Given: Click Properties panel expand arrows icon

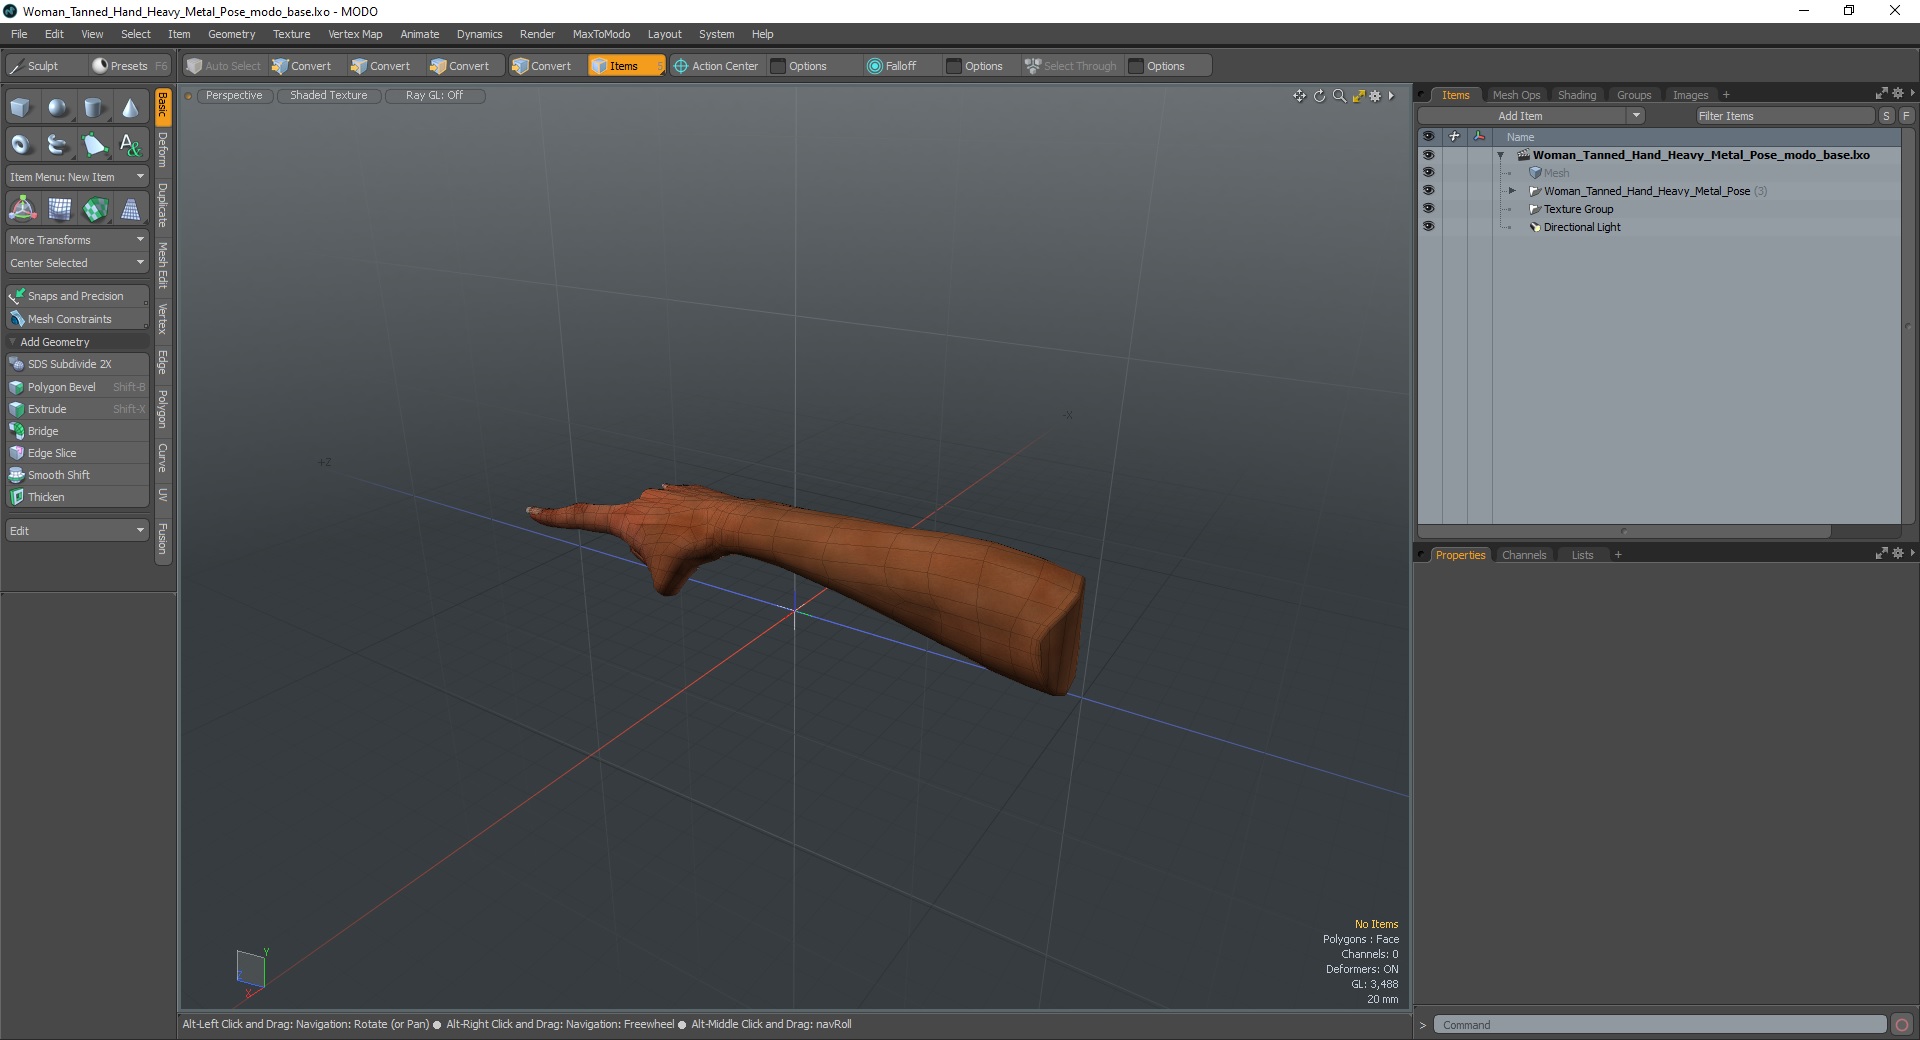Looking at the screenshot, I should (1881, 553).
